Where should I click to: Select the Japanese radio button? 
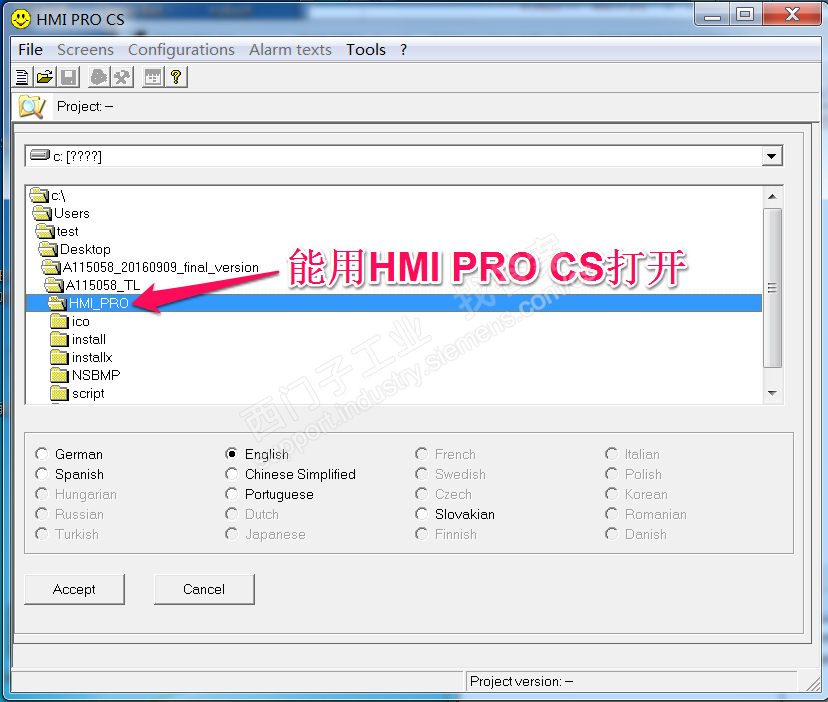[x=231, y=534]
